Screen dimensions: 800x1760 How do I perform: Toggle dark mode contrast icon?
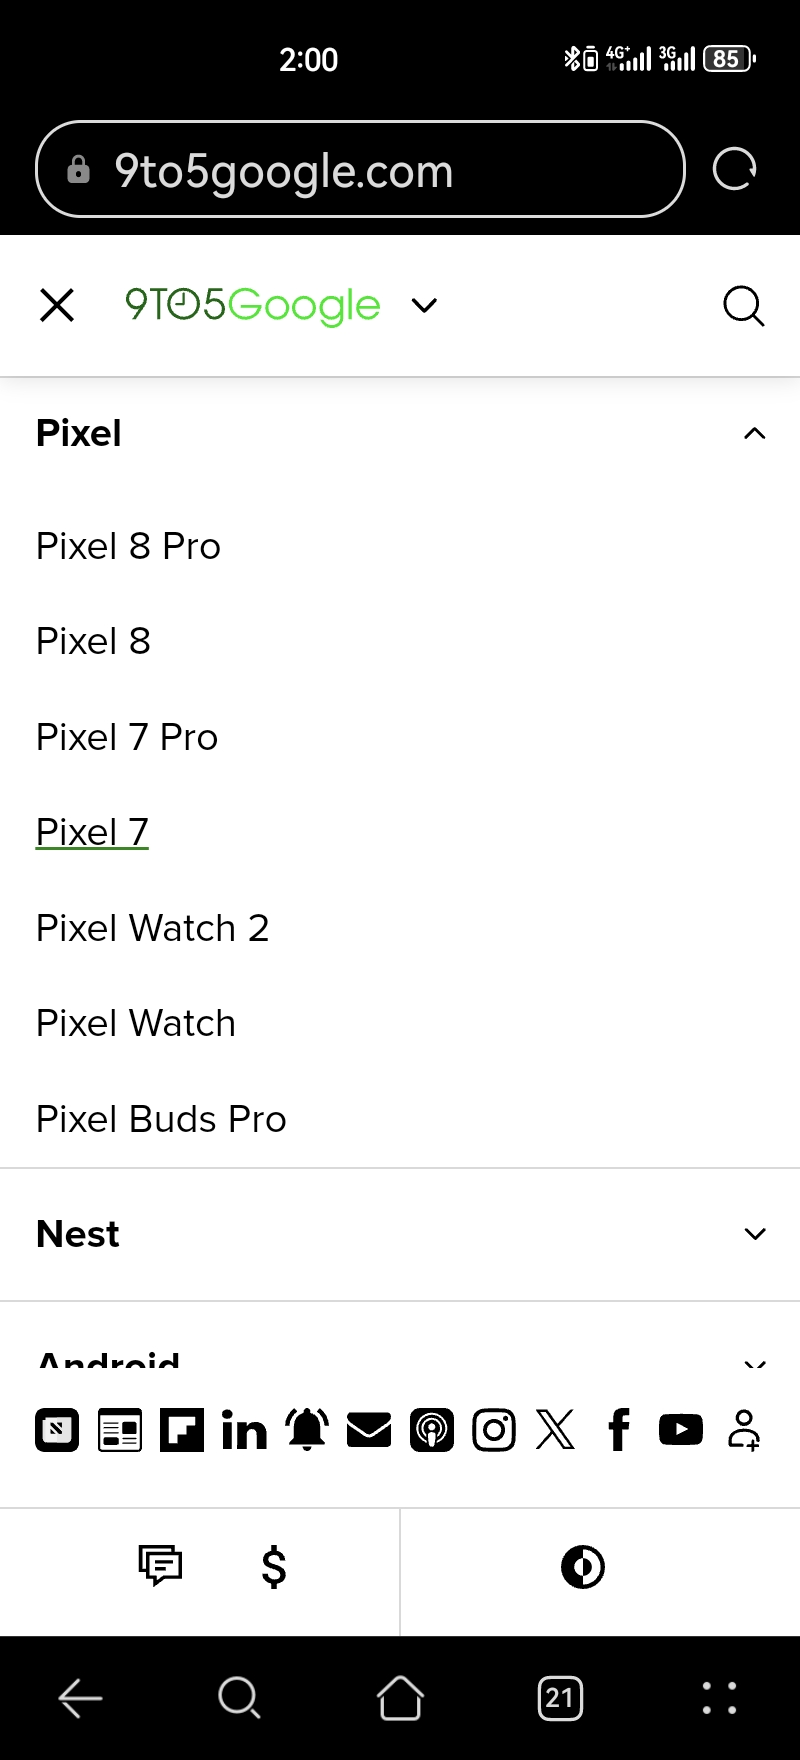583,1567
